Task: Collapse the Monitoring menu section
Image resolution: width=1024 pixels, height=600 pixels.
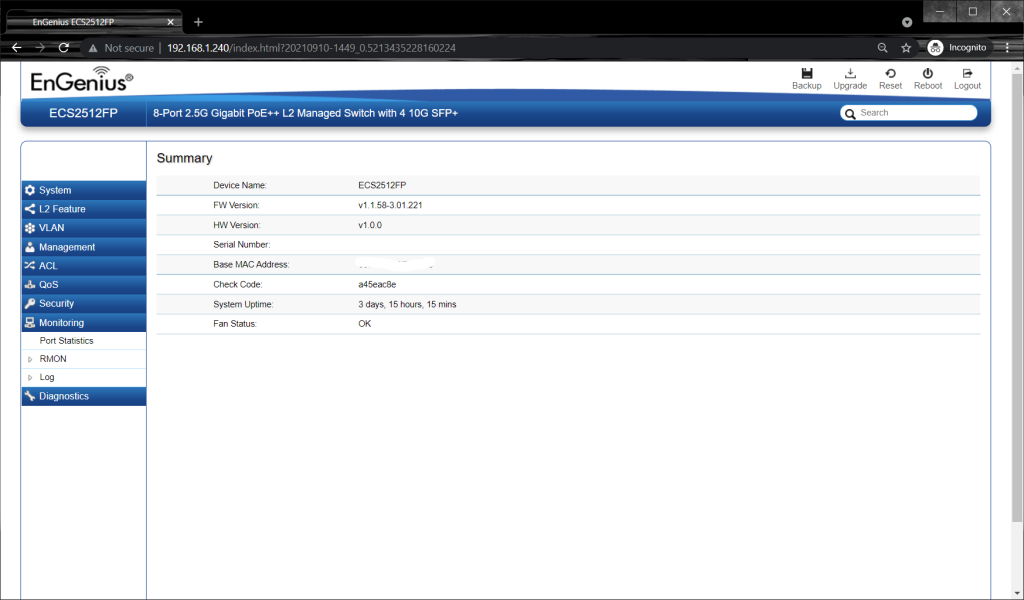Action: point(84,323)
